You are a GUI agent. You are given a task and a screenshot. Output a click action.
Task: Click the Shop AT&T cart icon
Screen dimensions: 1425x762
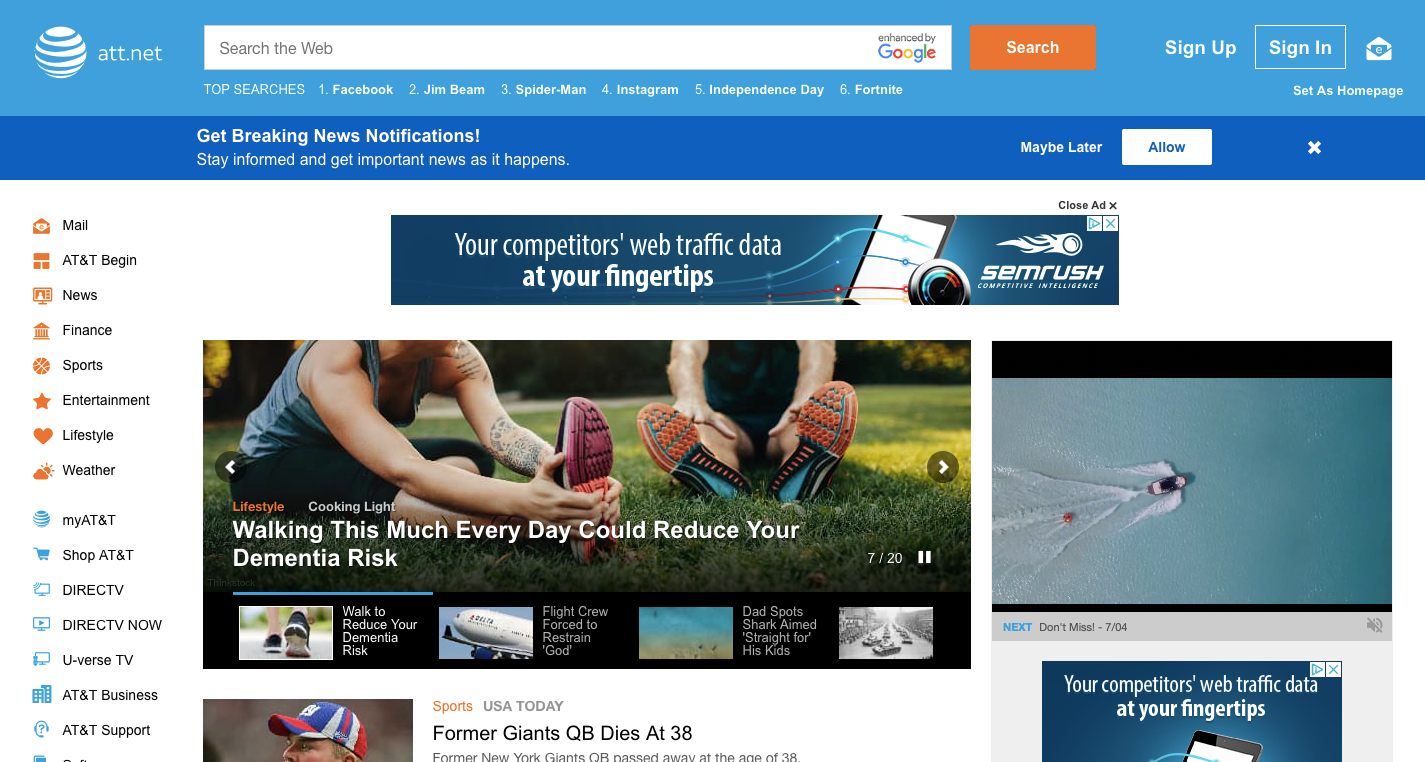(41, 555)
